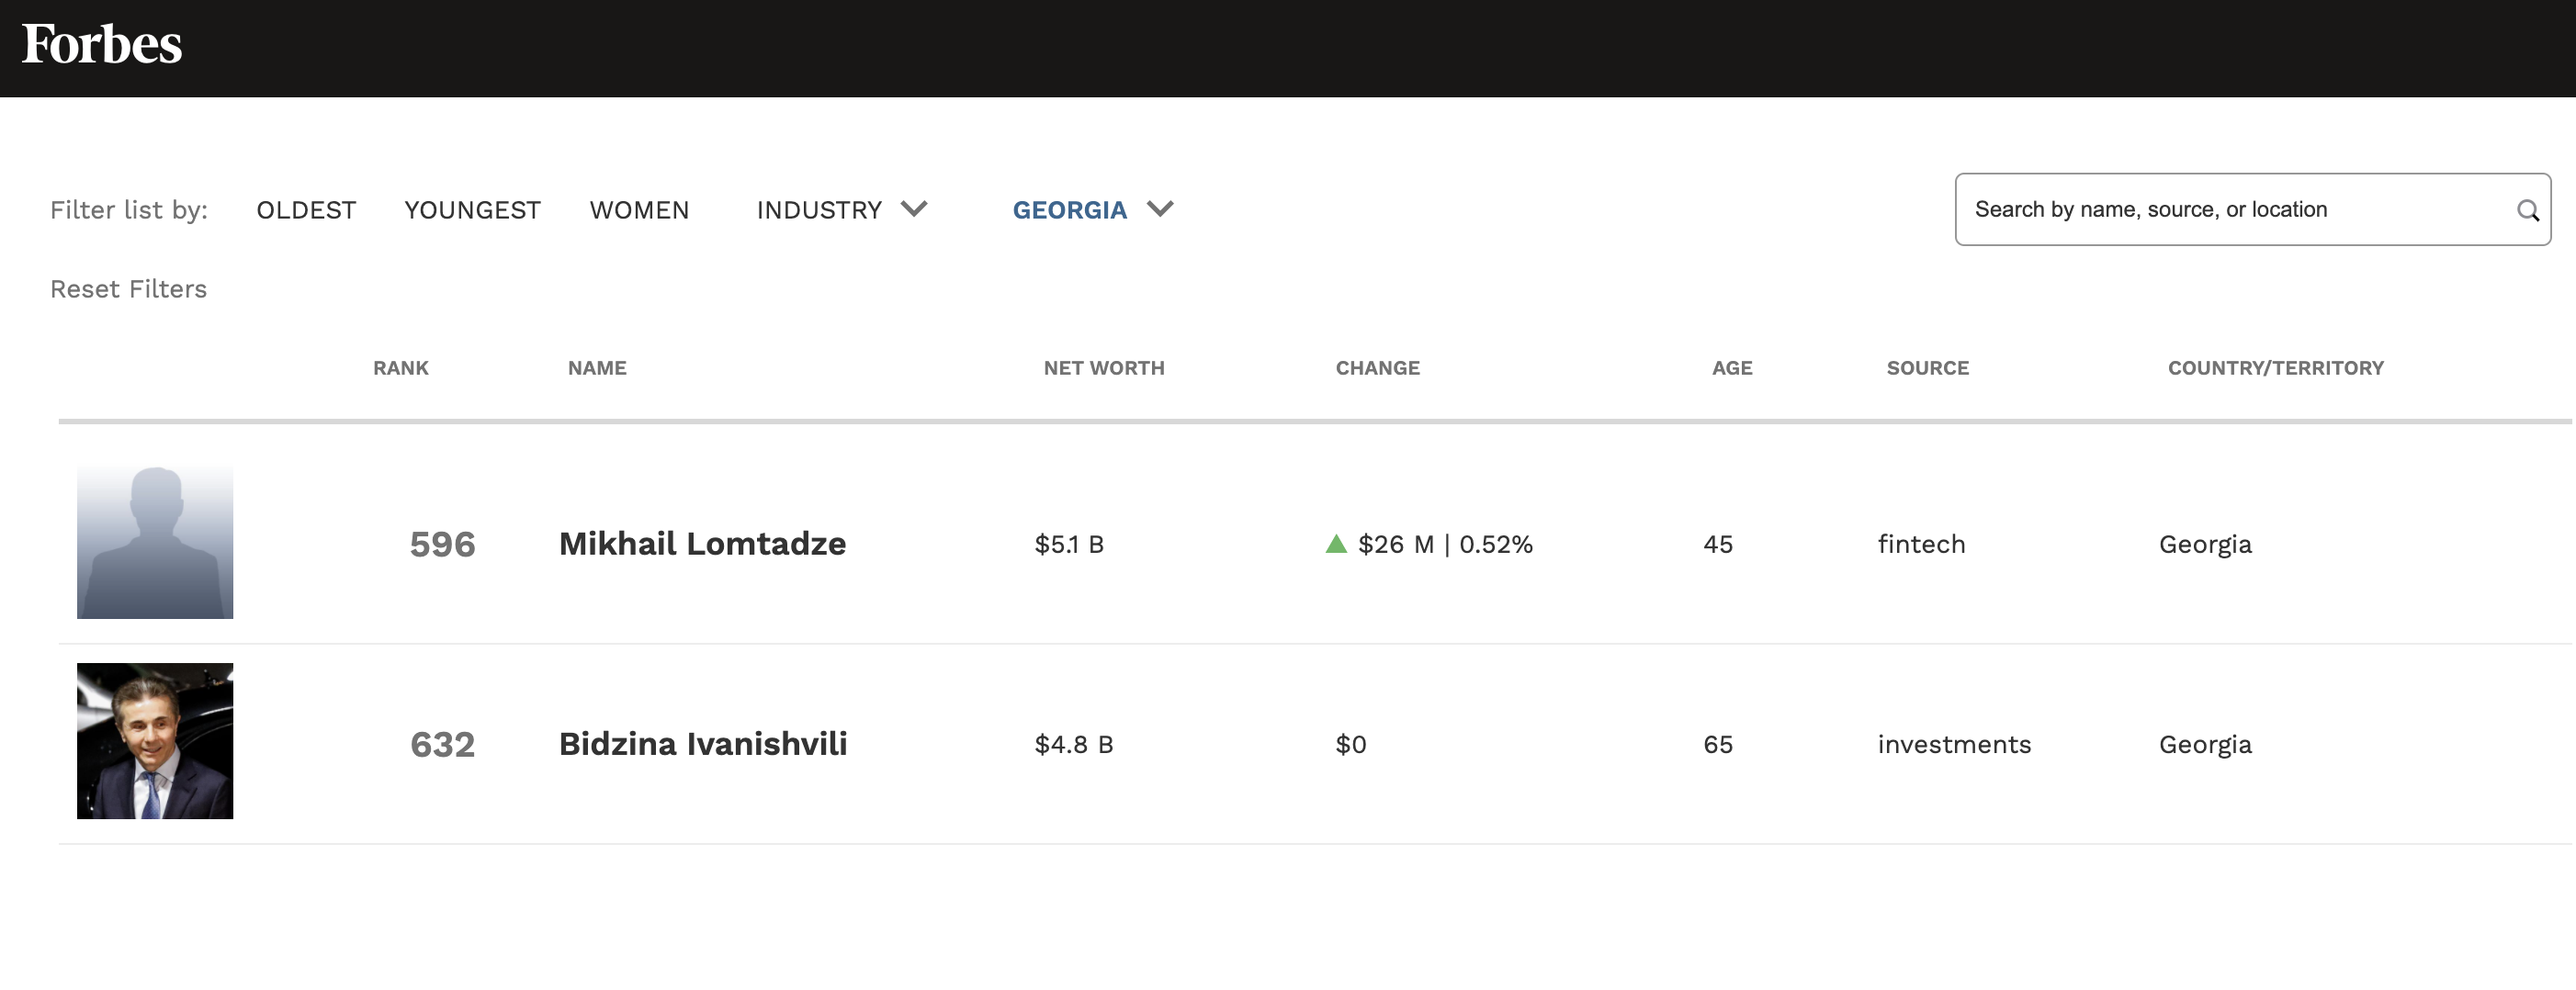Open the GEORGIA country dropdown
The width and height of the screenshot is (2576, 990).
click(x=1093, y=210)
